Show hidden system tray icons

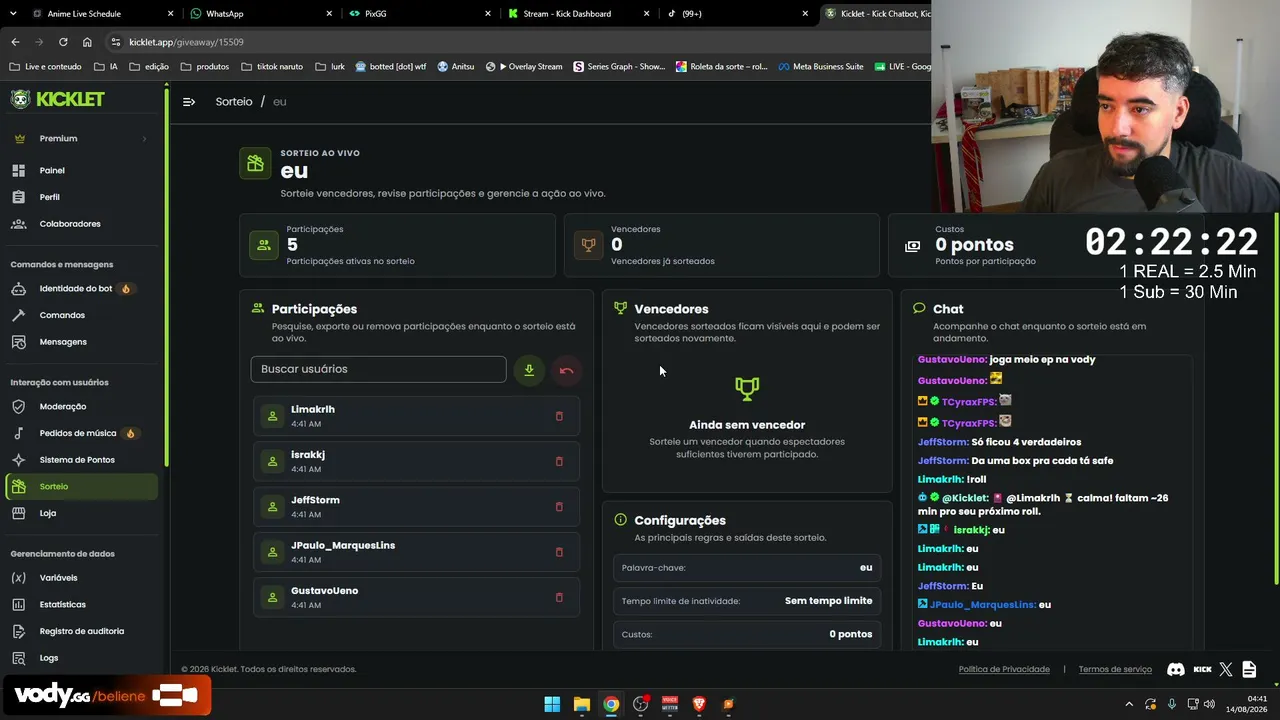1129,704
